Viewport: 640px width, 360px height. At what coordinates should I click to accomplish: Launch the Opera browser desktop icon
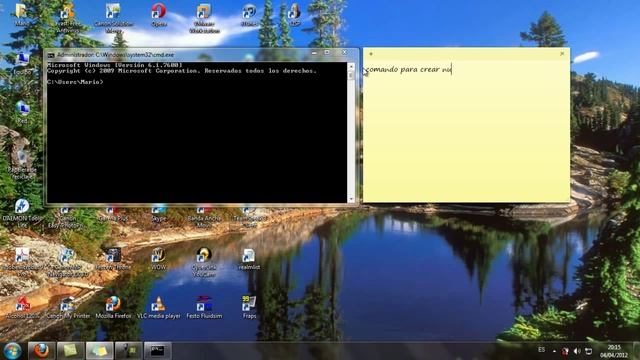pyautogui.click(x=159, y=15)
